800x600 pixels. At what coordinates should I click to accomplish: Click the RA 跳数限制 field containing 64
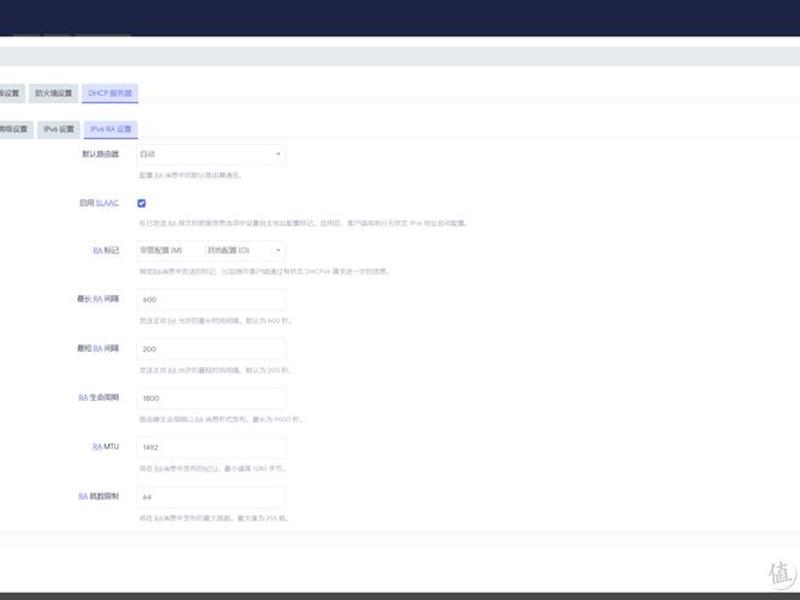211,497
